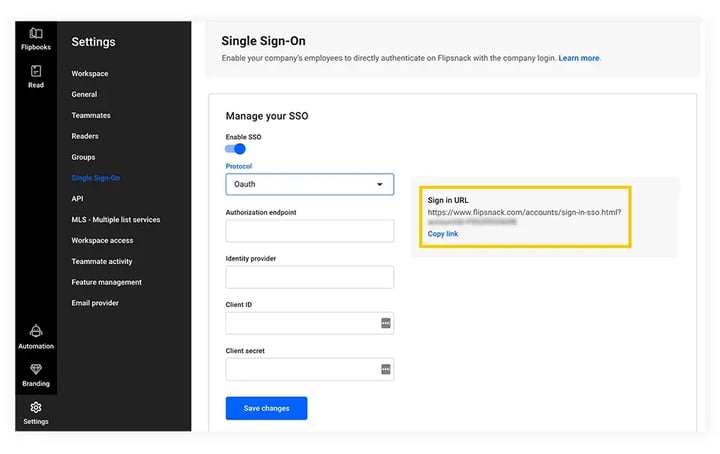Viewport: 720px width, 454px height.
Task: Open Feature management settings
Action: point(107,282)
